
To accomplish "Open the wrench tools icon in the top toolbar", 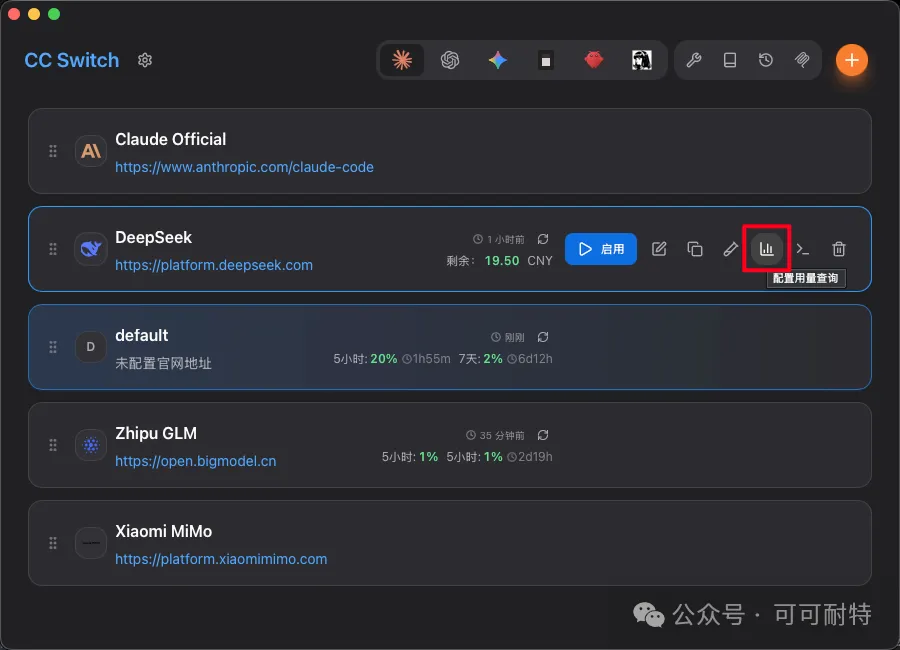I will coord(693,60).
